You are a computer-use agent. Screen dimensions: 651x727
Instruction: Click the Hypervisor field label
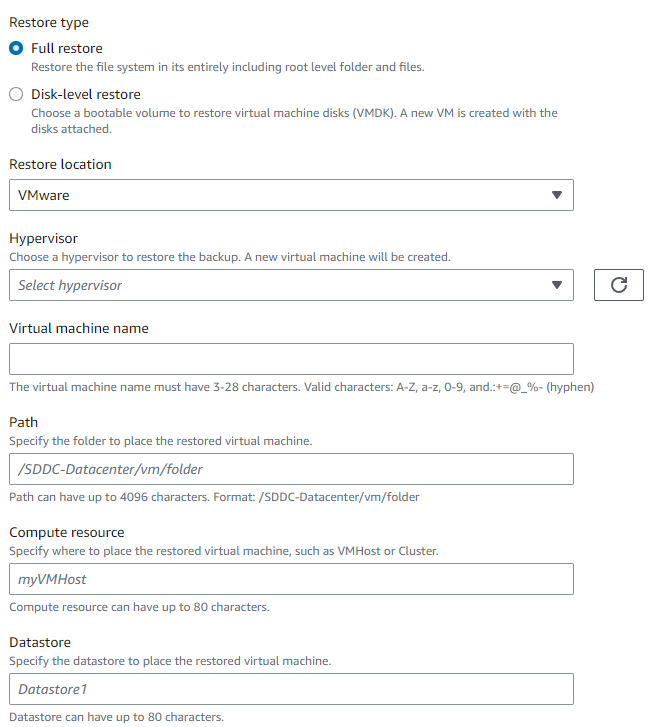[43, 239]
